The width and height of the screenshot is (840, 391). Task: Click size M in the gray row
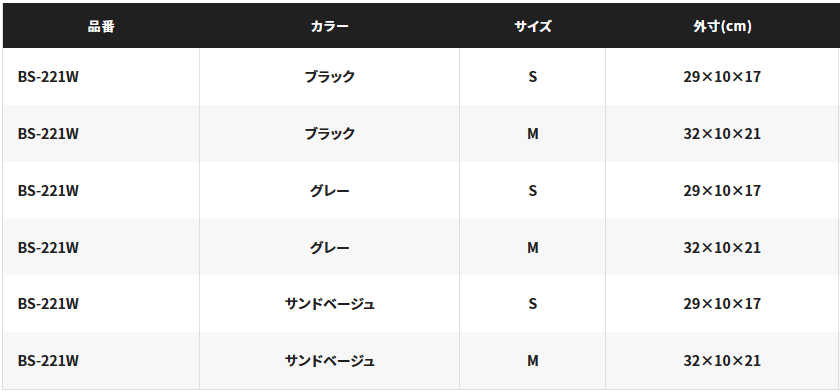(532, 248)
